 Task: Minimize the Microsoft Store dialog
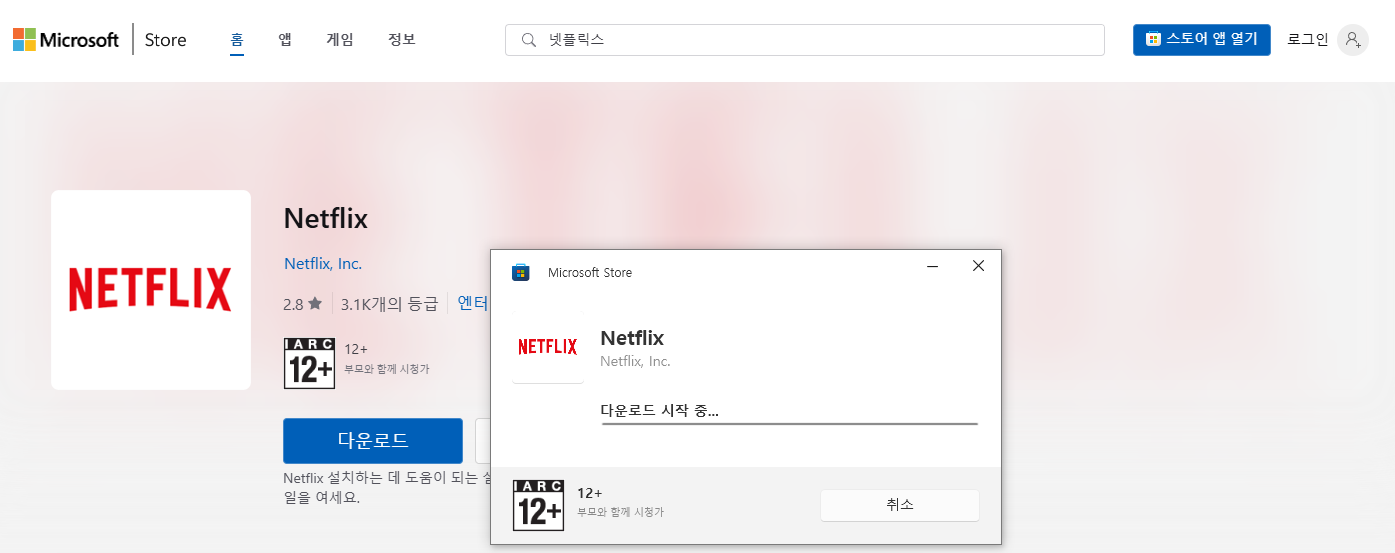[932, 266]
